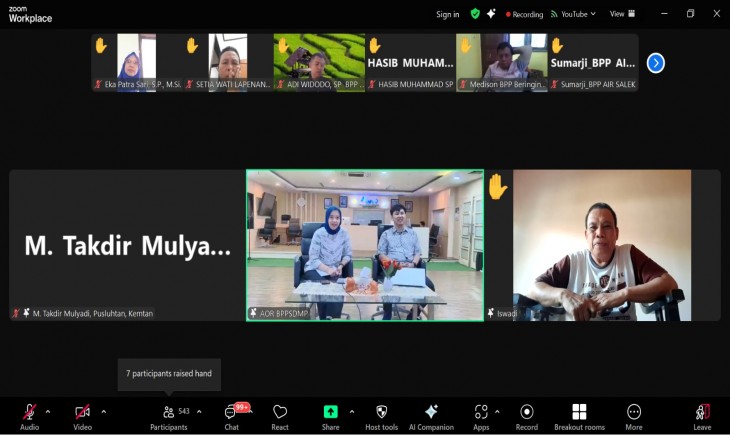Select SETIA WATI LAPENAN video thumbnail
This screenshot has width=730, height=435.
[228, 62]
